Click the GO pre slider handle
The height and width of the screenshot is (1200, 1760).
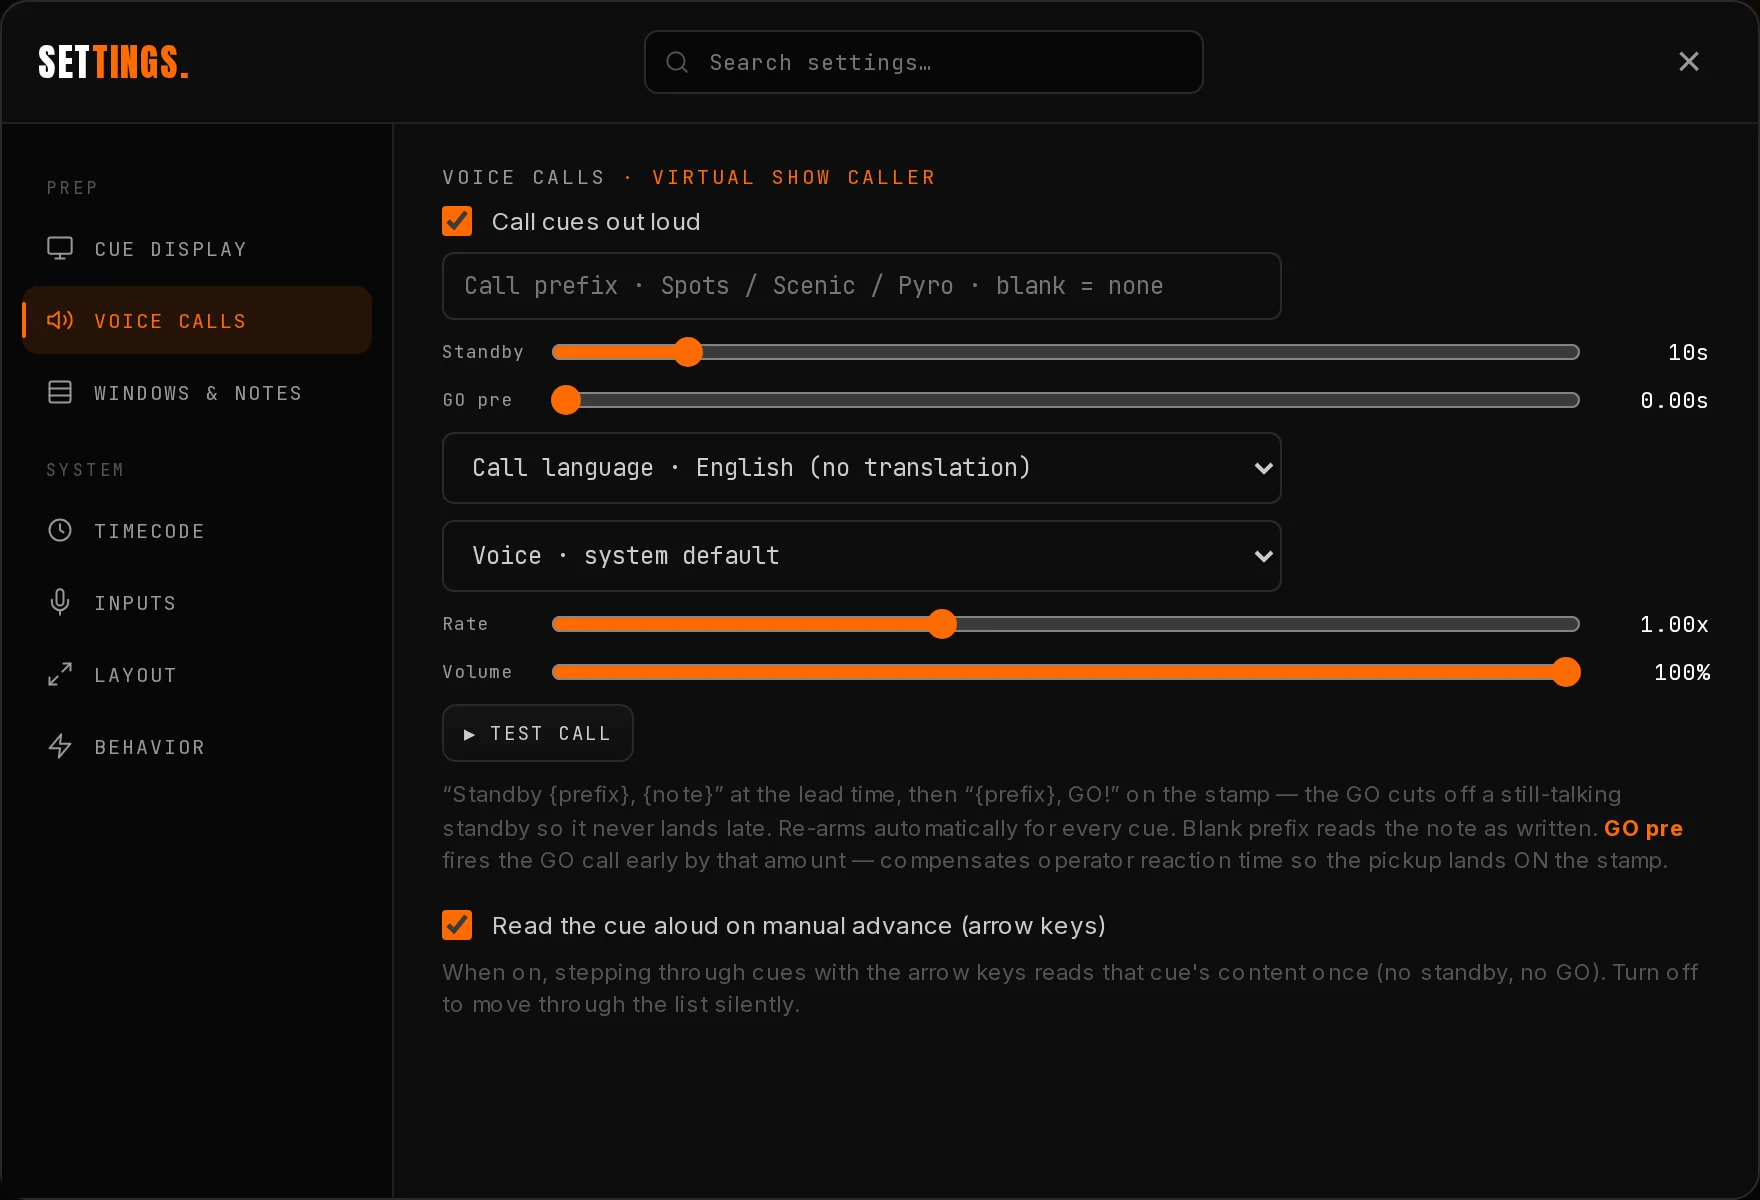(x=566, y=400)
